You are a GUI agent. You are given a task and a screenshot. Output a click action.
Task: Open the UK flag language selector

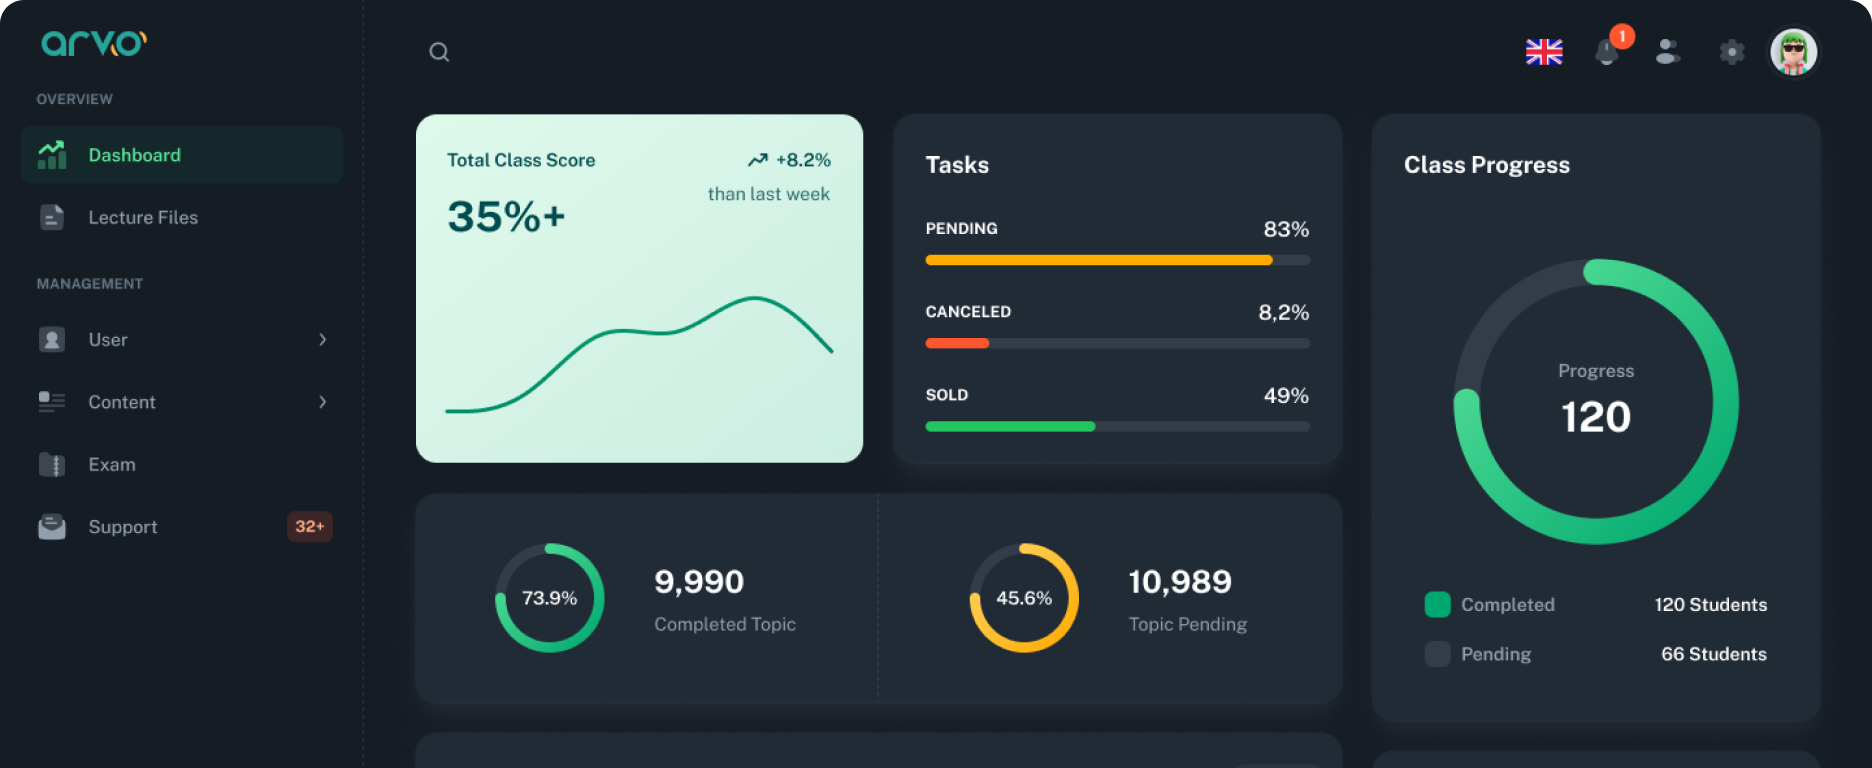pos(1543,52)
